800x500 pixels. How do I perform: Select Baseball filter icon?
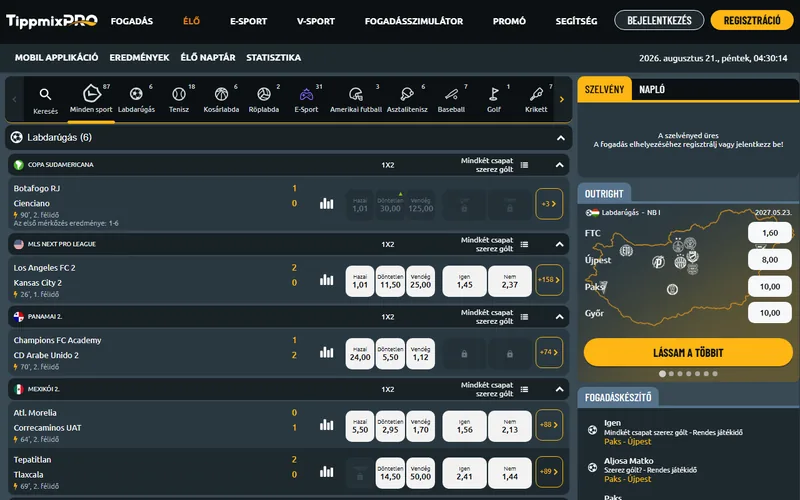(x=451, y=94)
